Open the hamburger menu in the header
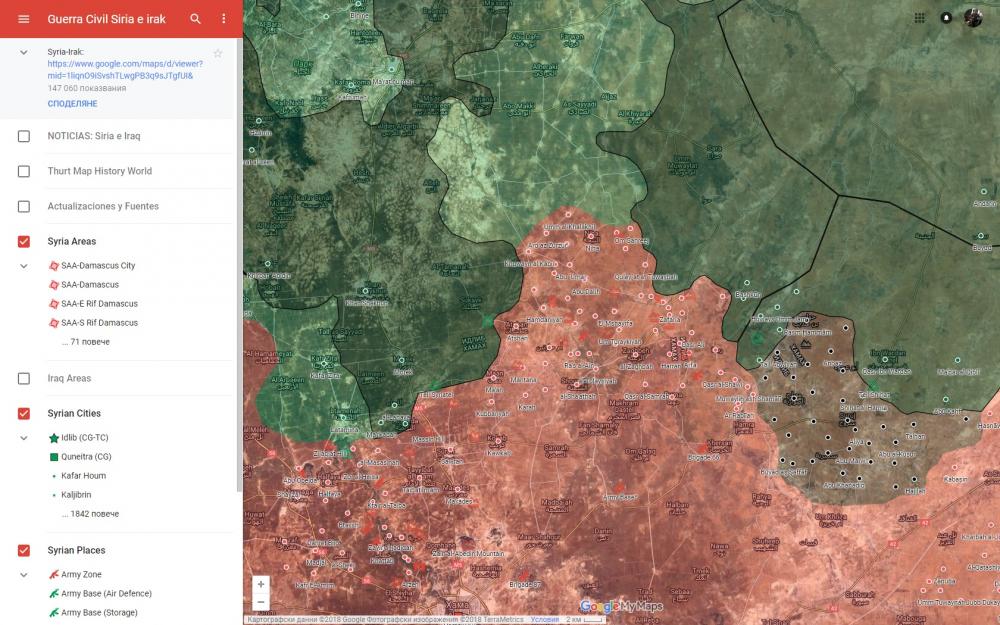The width and height of the screenshot is (1000, 625). click(24, 19)
